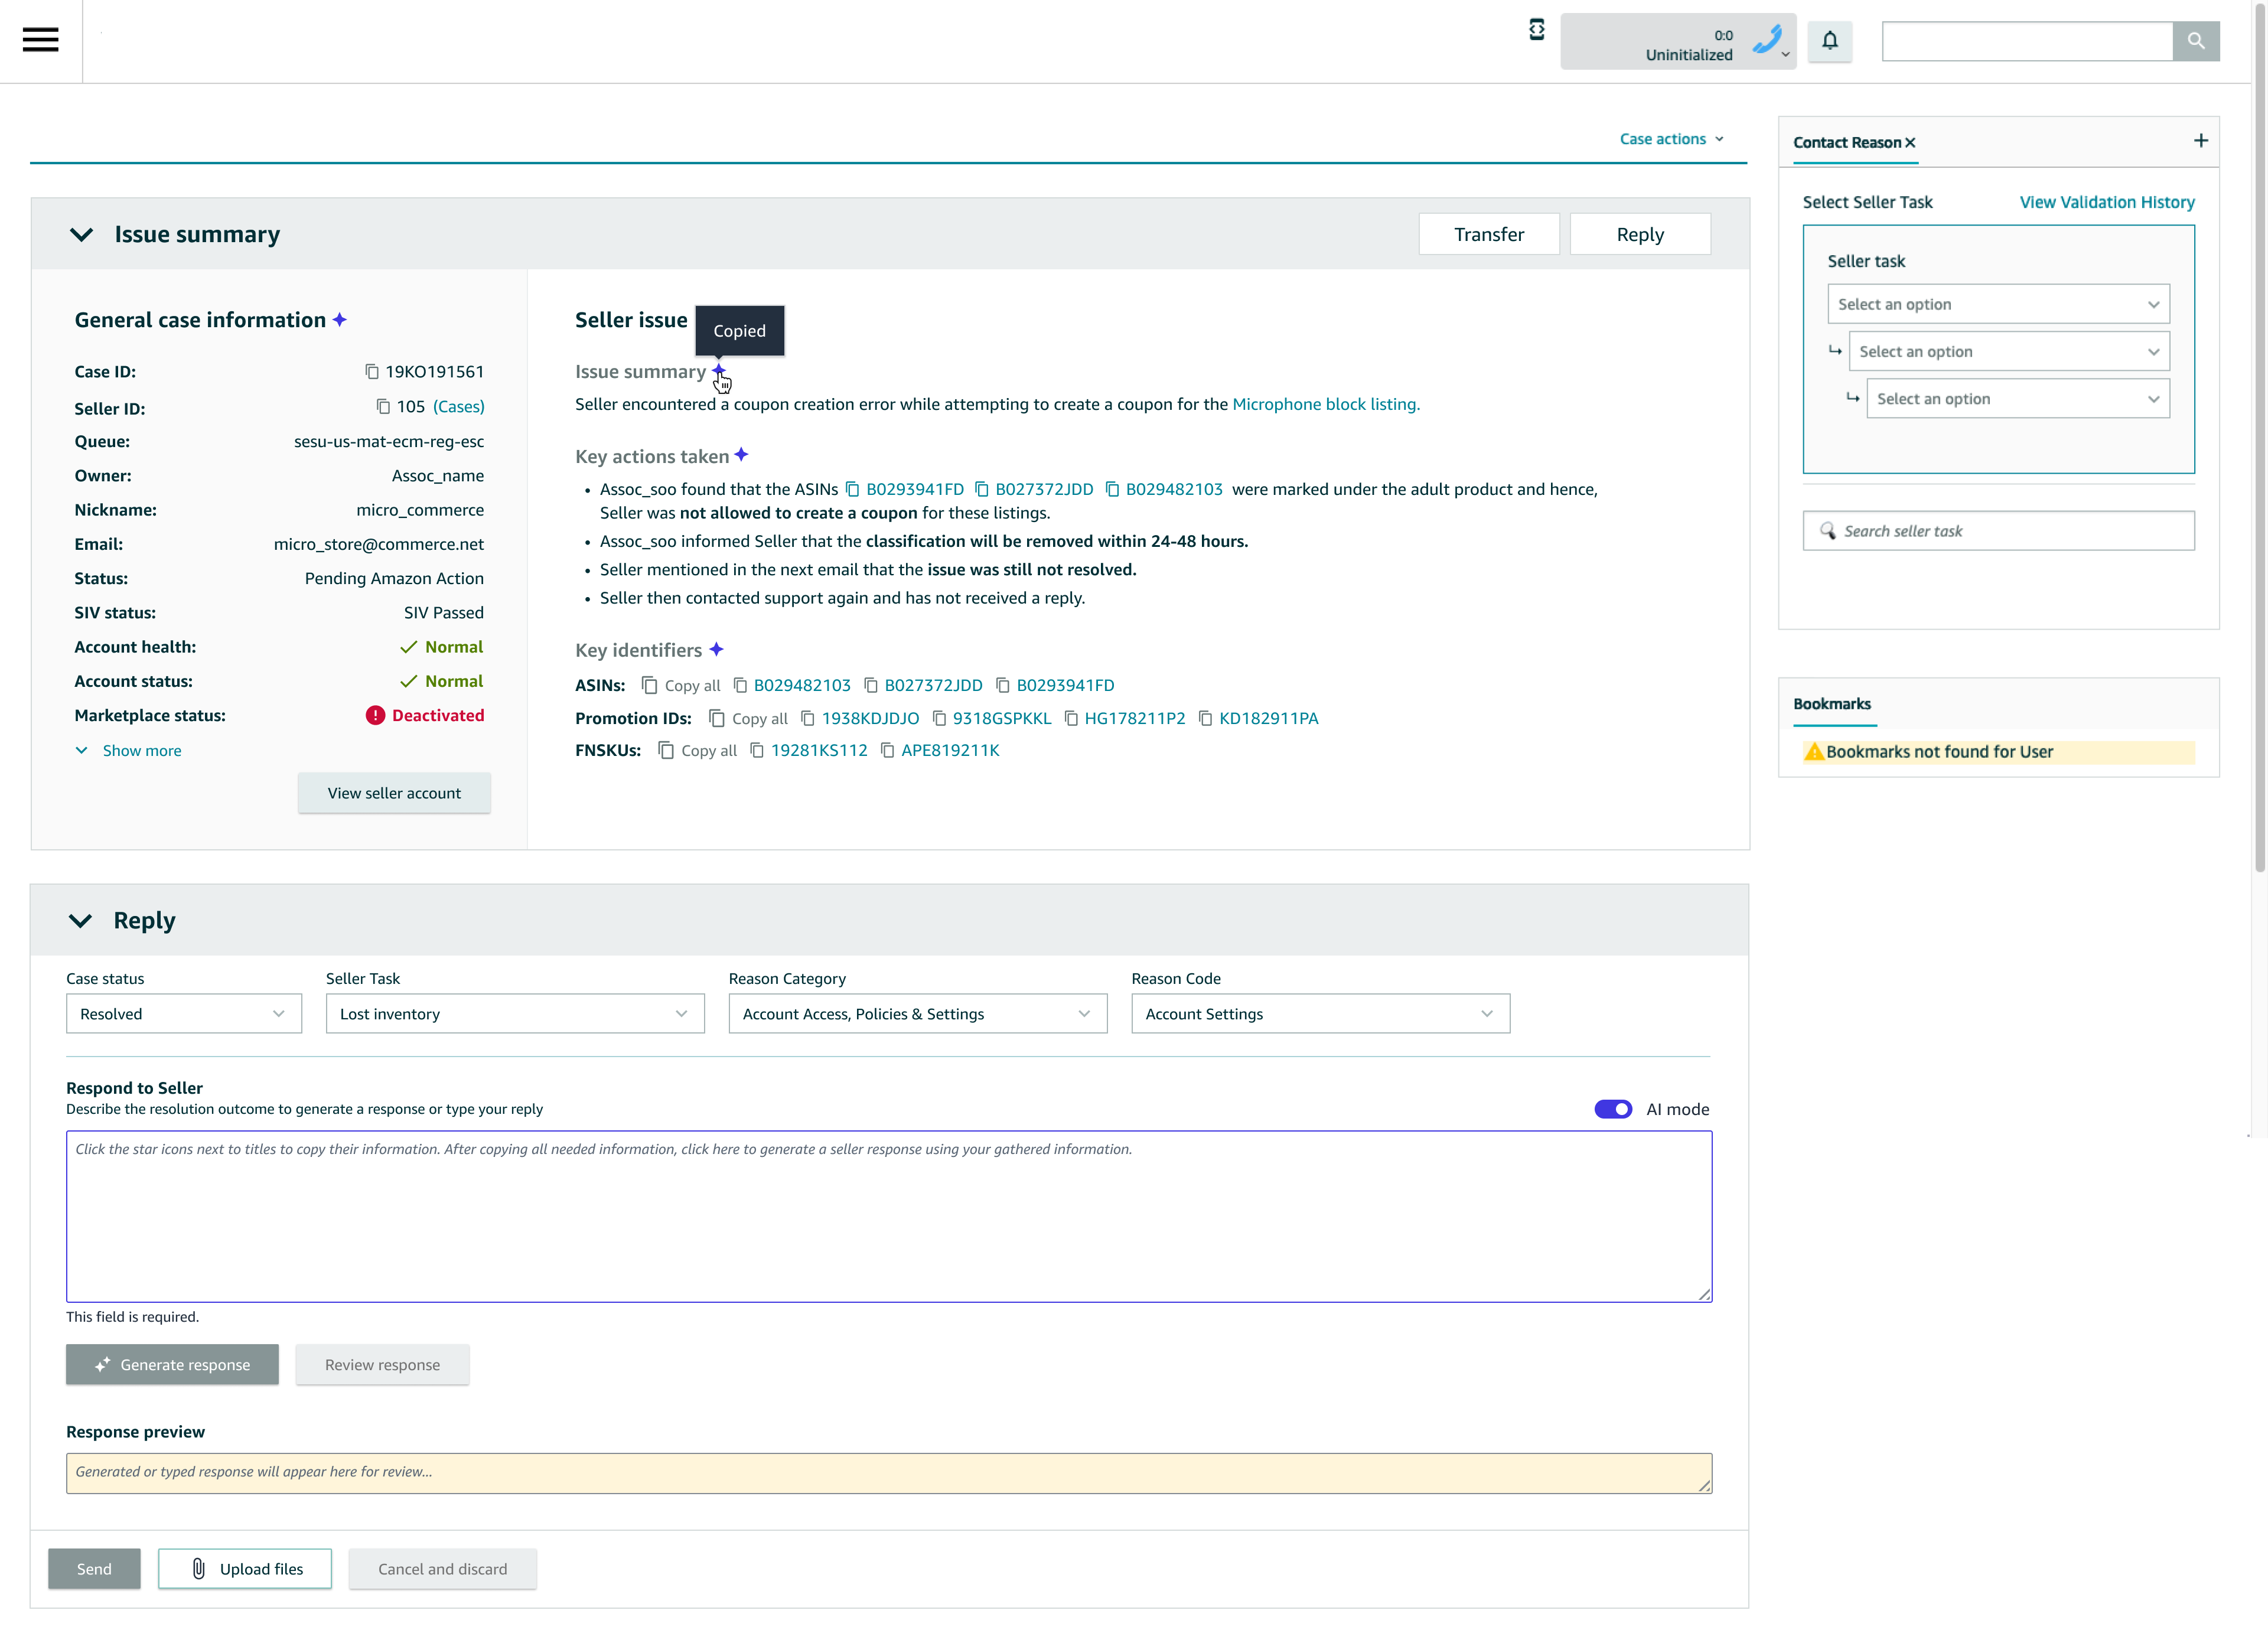This screenshot has width=2268, height=1643.
Task: Copy the Case ID using its copy icon
Action: tap(372, 371)
